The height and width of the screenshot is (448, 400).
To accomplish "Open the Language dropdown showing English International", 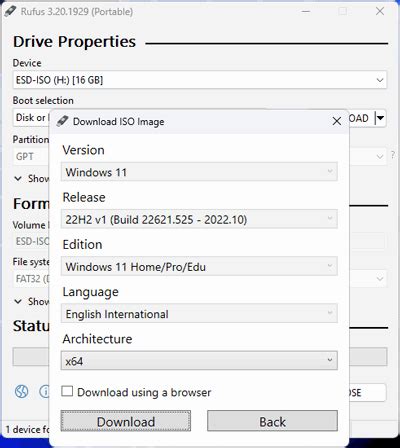I will 199,314.
